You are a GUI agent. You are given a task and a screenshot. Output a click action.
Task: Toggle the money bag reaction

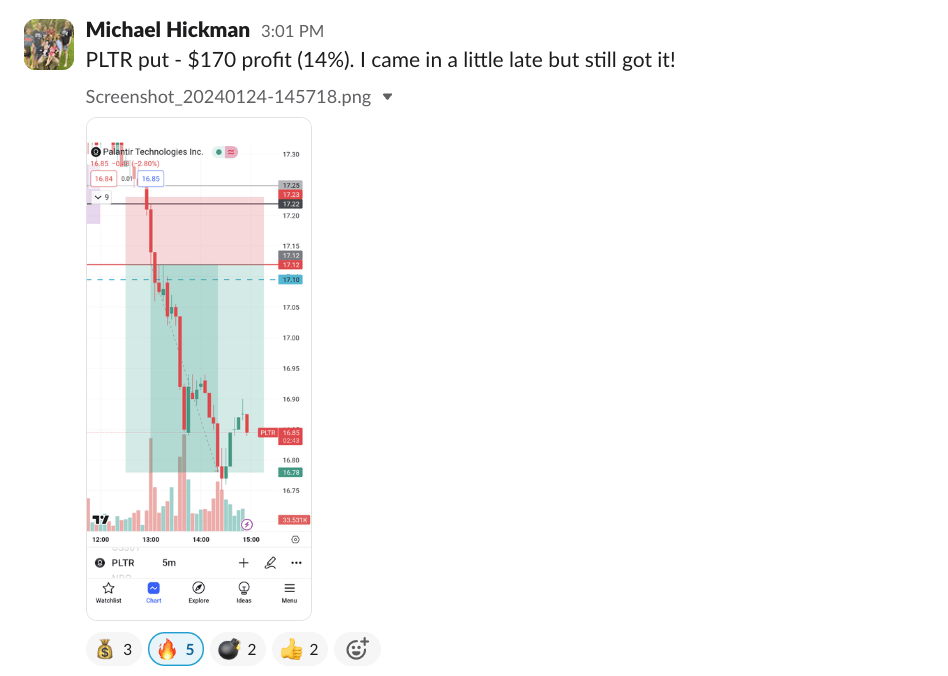114,650
